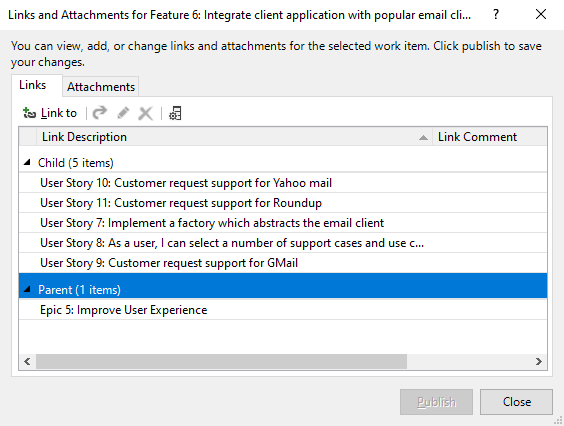Collapse the Child (5 items) group

[x=27, y=163]
